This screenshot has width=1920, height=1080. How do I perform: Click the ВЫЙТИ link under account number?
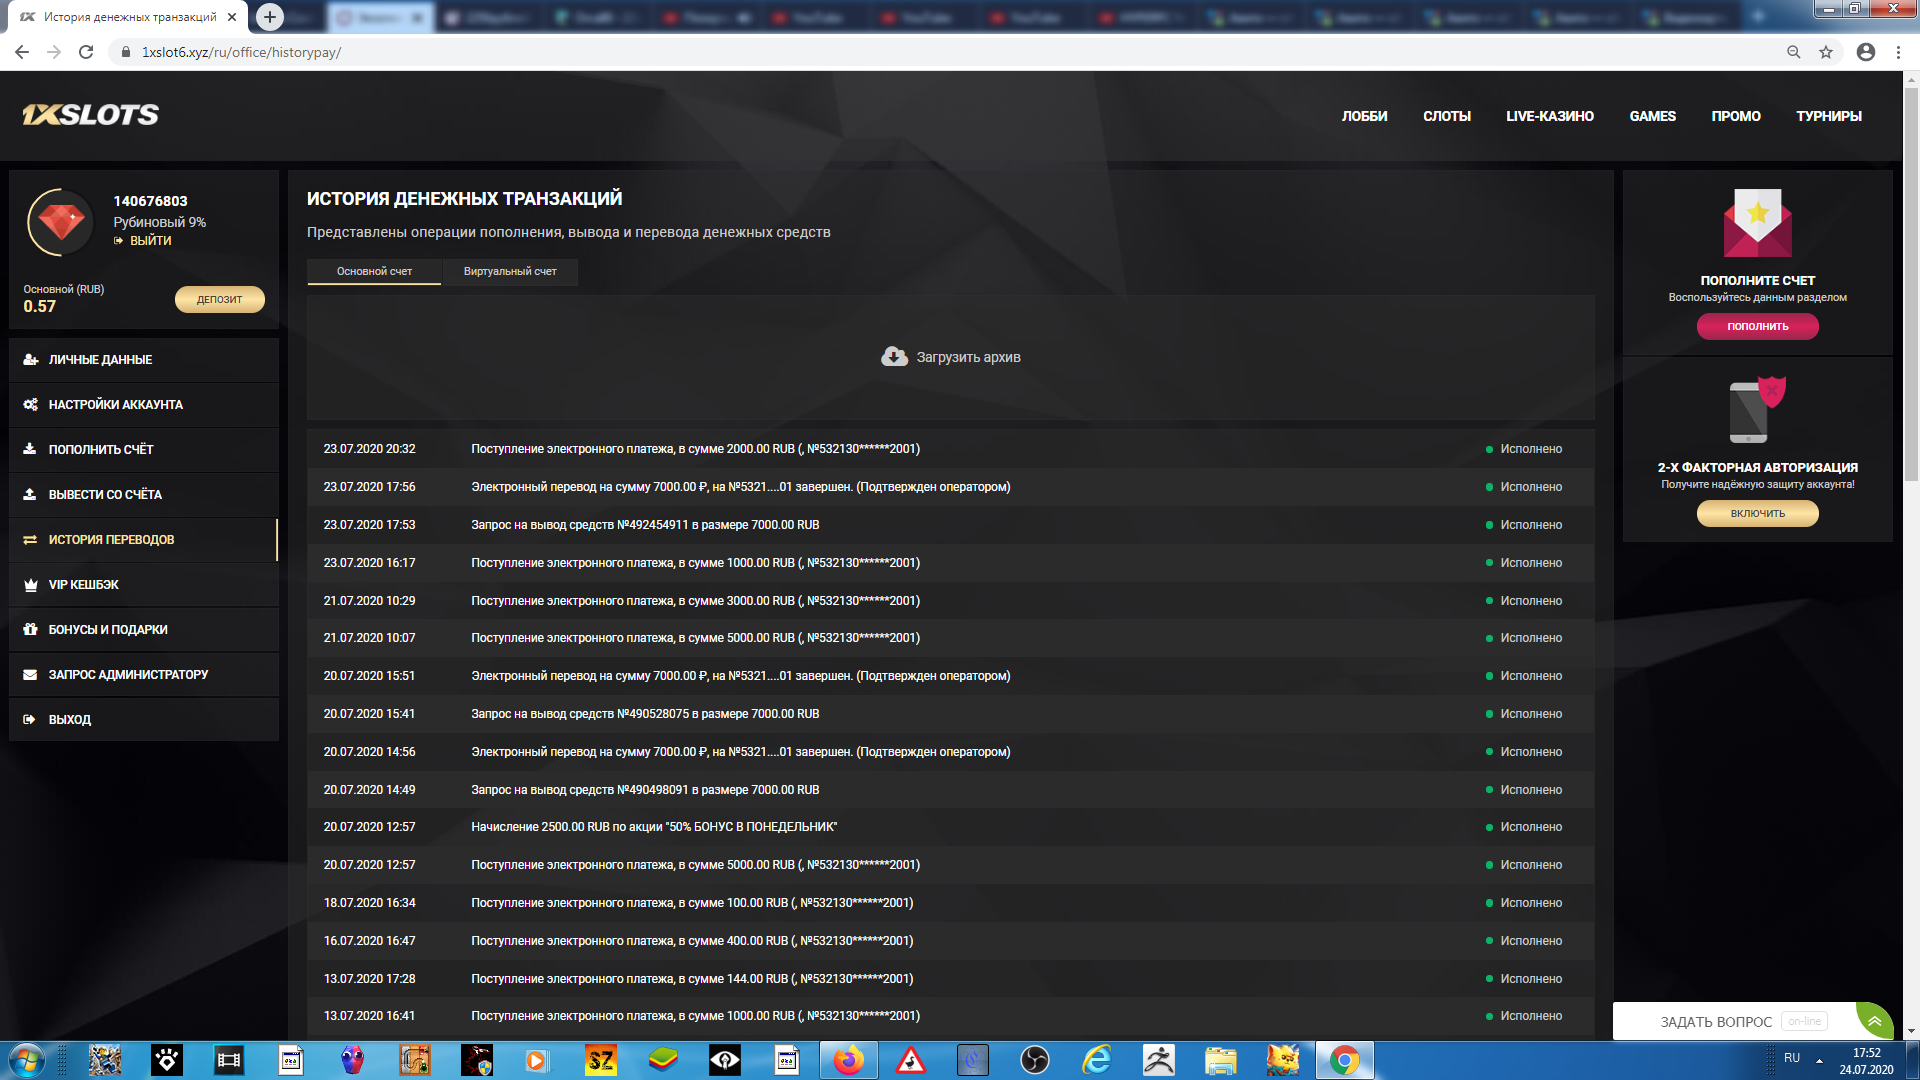pyautogui.click(x=150, y=241)
